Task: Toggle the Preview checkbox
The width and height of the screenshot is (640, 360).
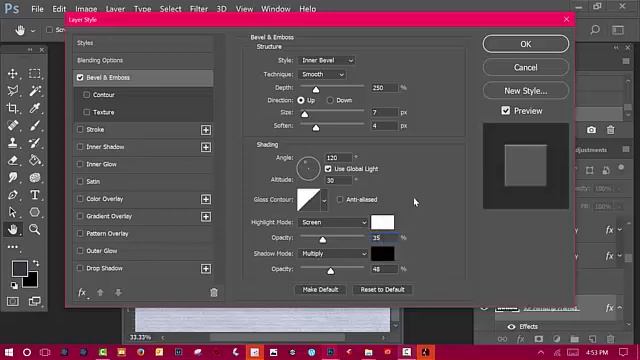Action: (506, 111)
